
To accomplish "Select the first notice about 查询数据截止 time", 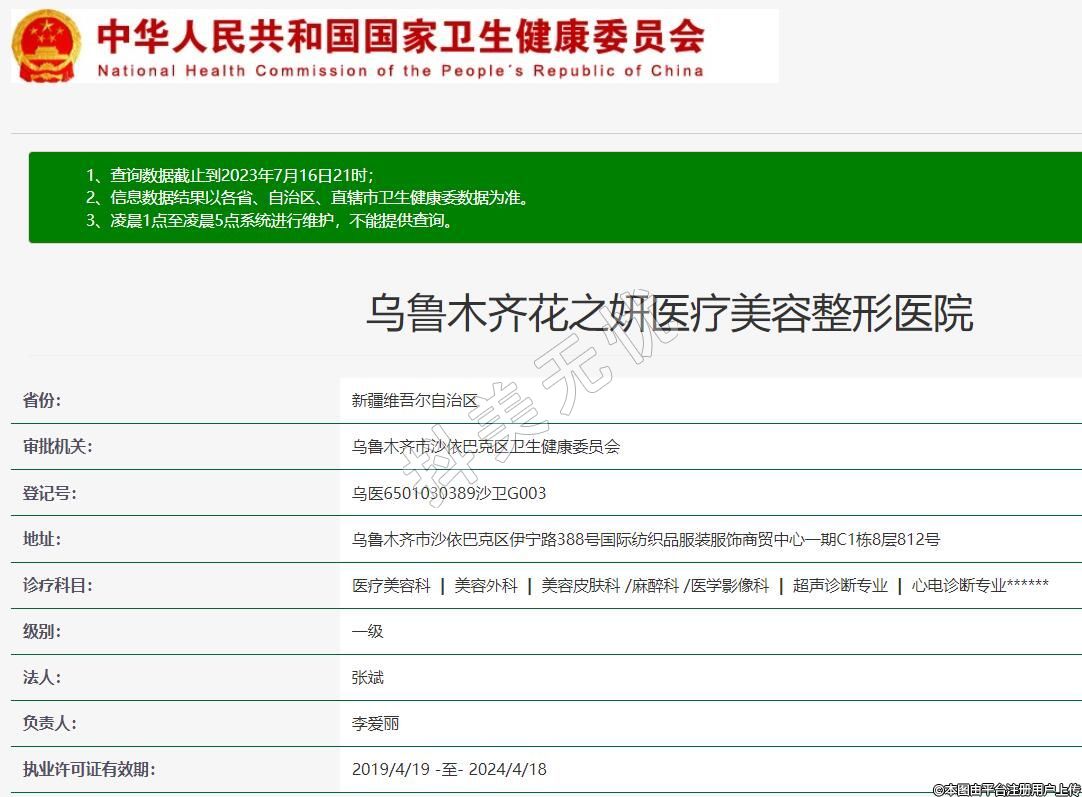I will tap(229, 175).
